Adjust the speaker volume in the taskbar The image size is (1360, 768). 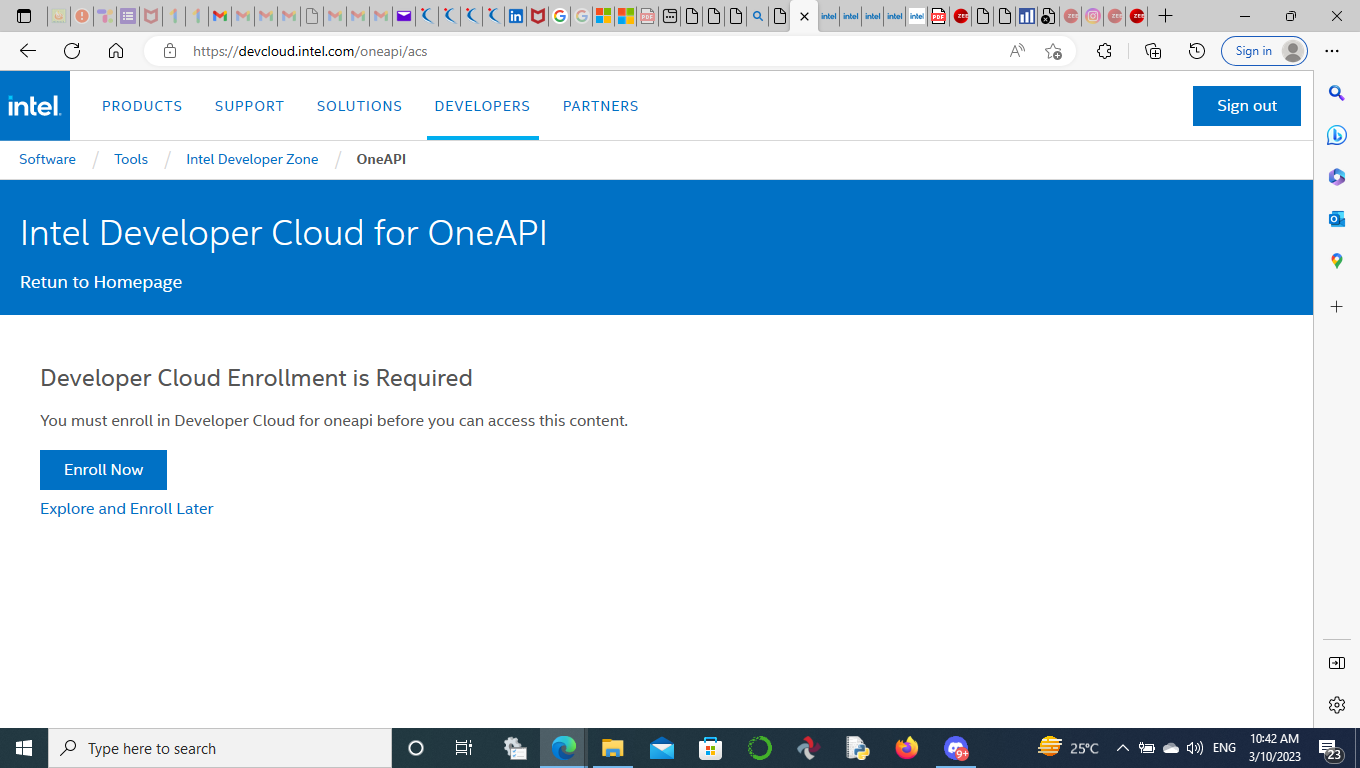tap(1195, 747)
